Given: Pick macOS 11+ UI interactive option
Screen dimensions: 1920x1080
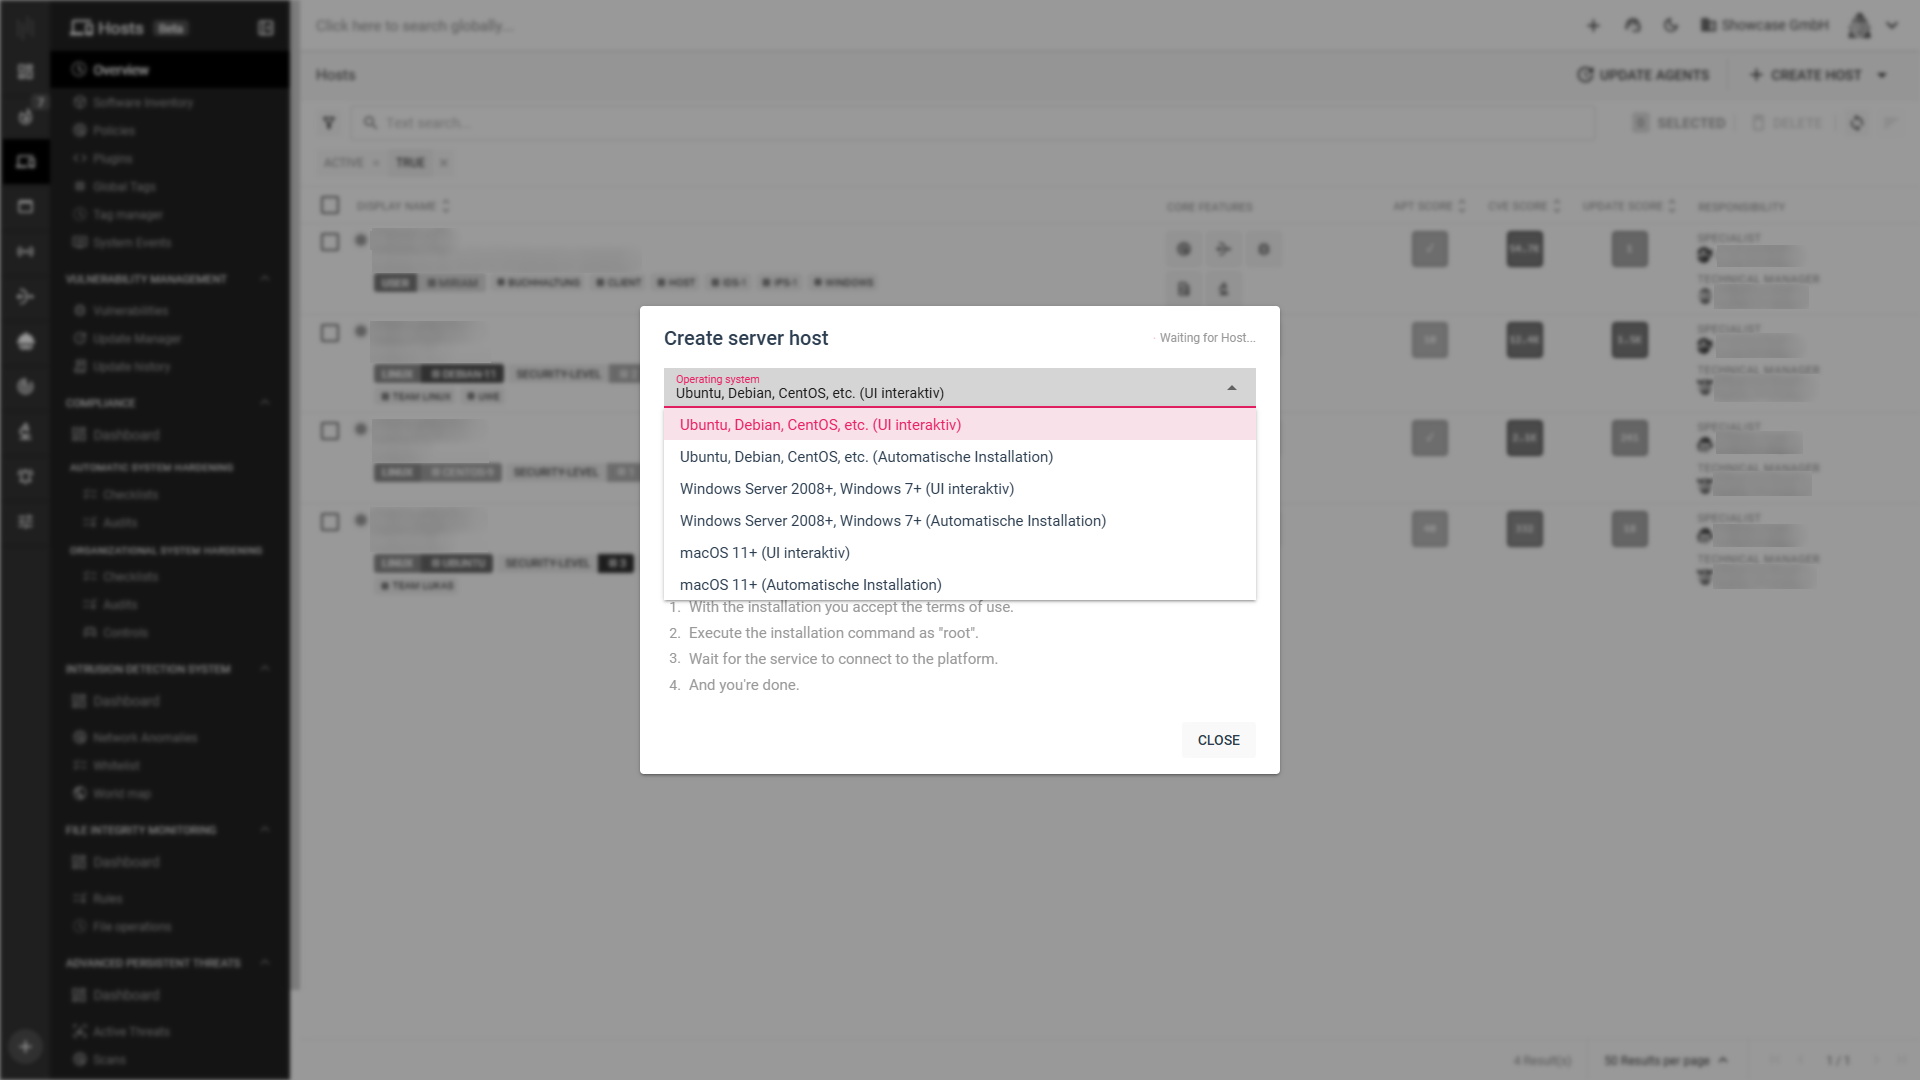Looking at the screenshot, I should coord(764,553).
